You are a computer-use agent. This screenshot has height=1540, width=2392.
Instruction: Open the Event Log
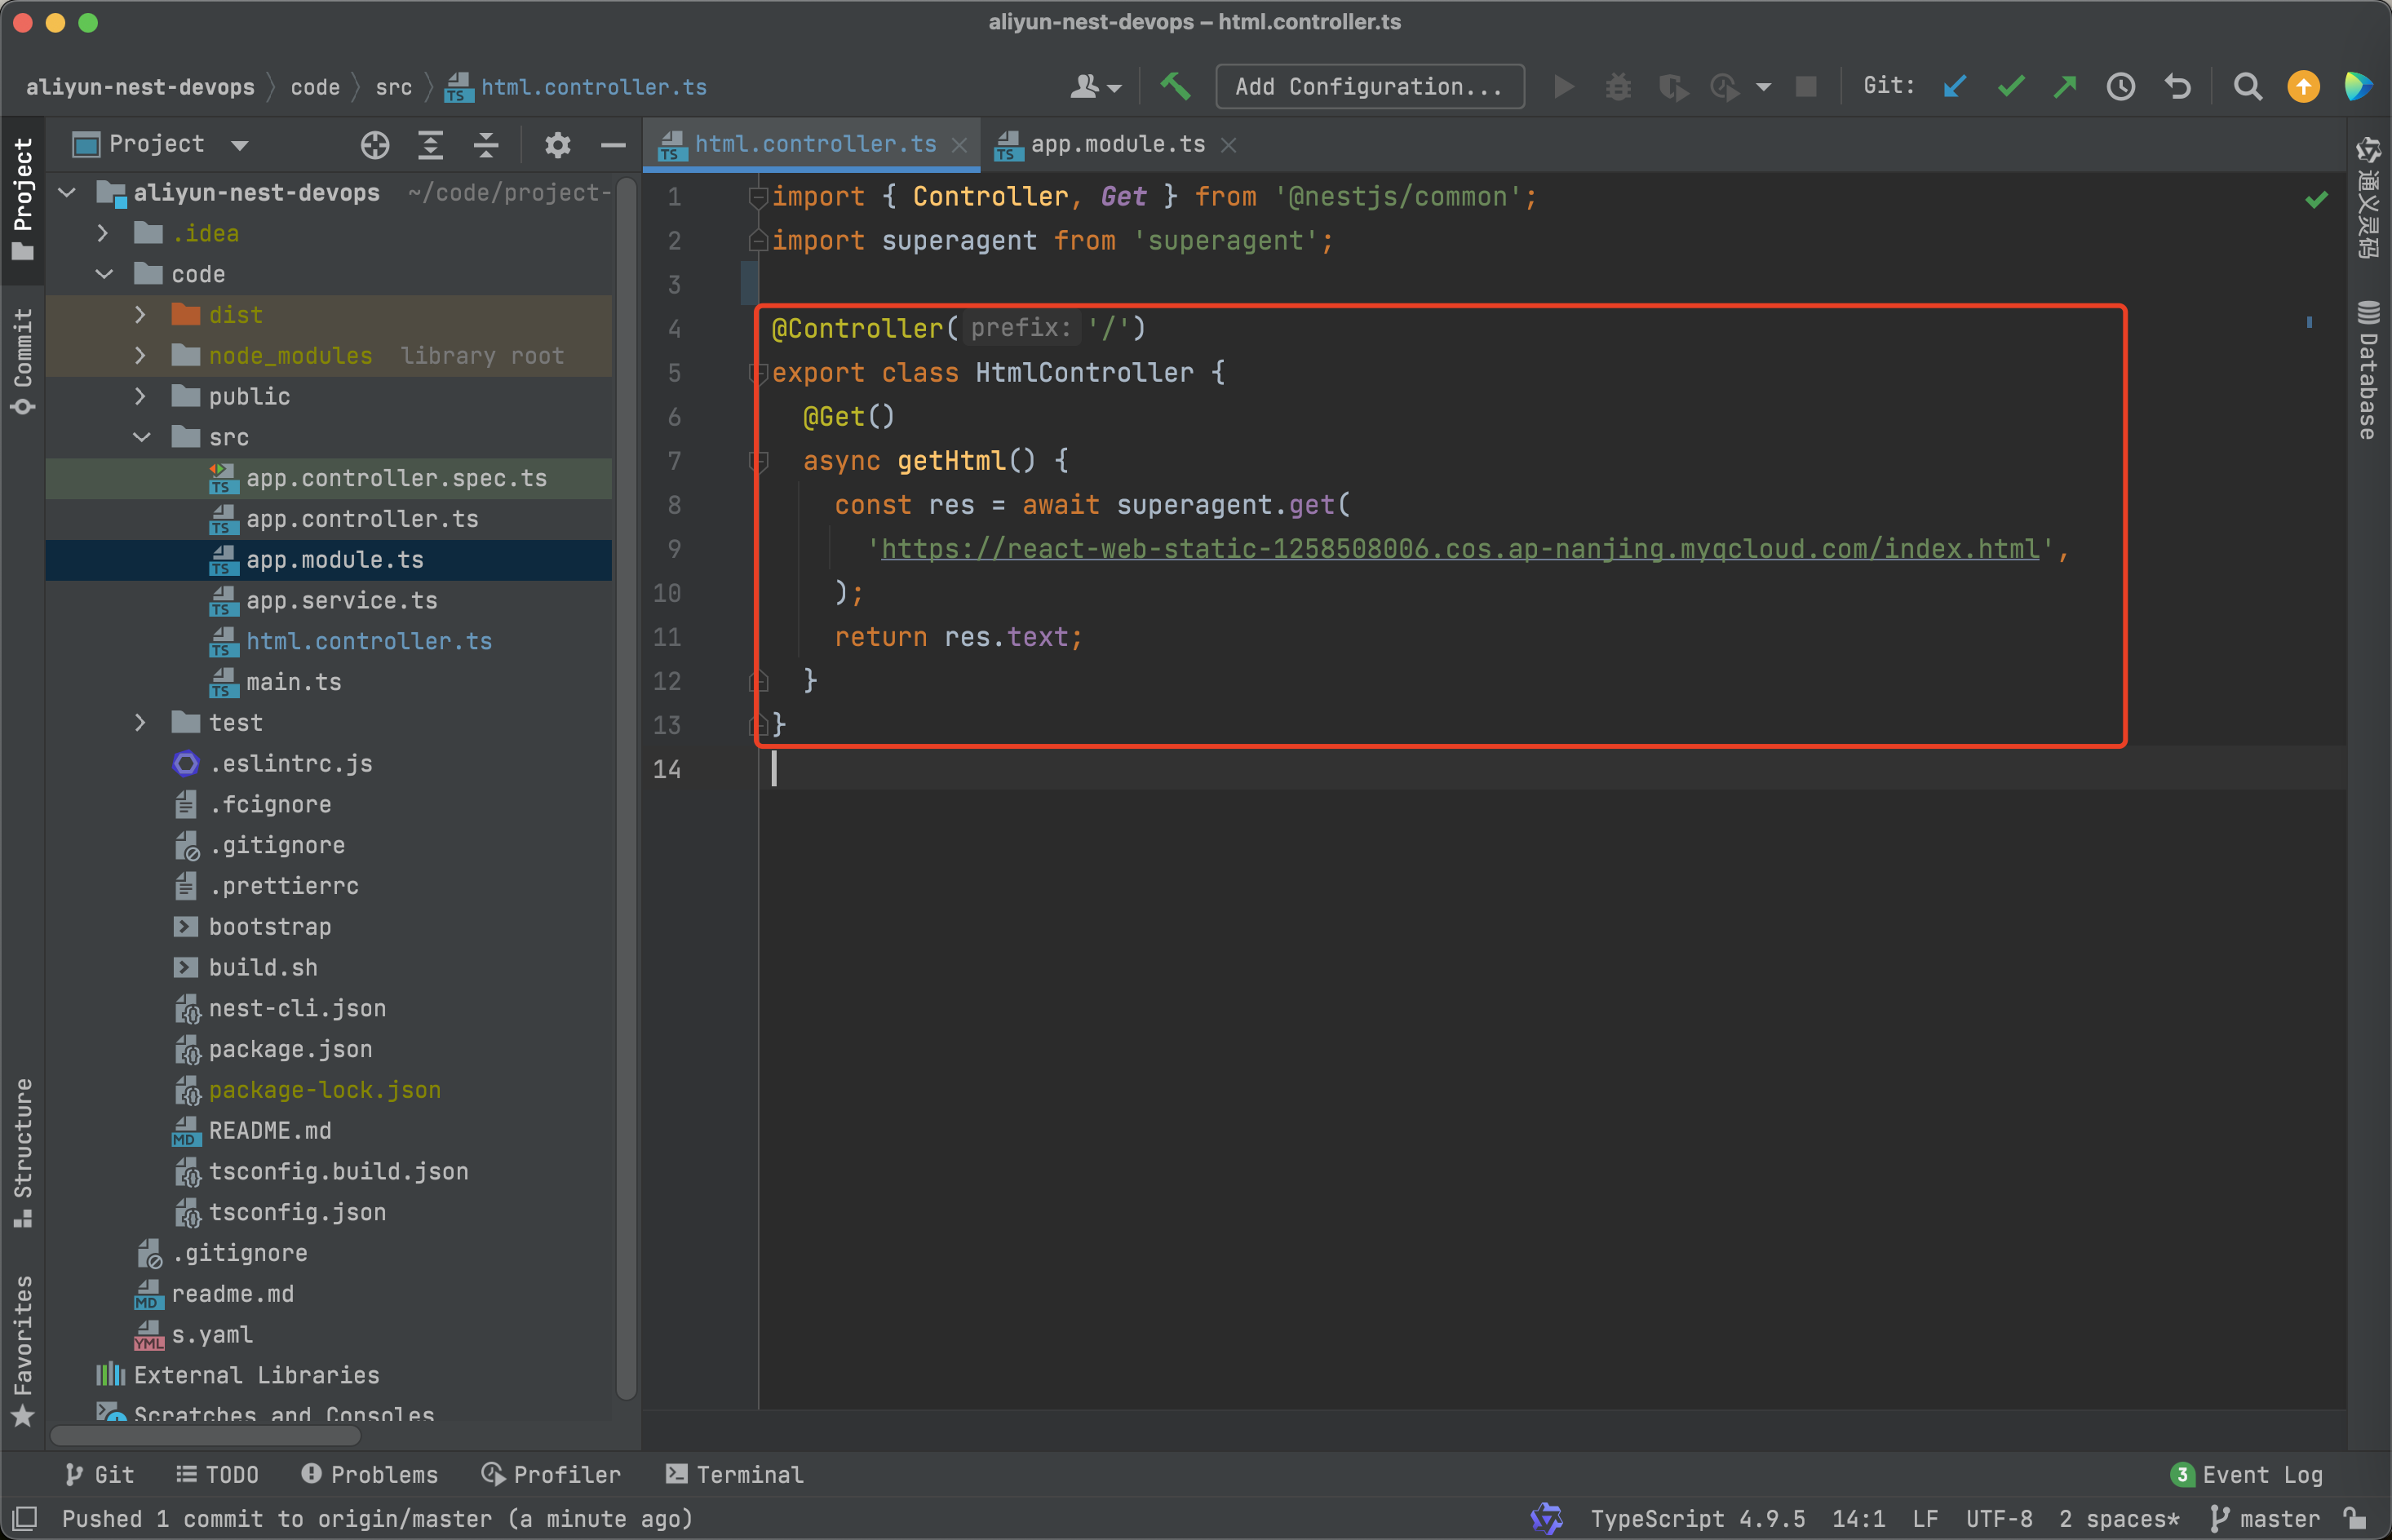(2247, 1475)
